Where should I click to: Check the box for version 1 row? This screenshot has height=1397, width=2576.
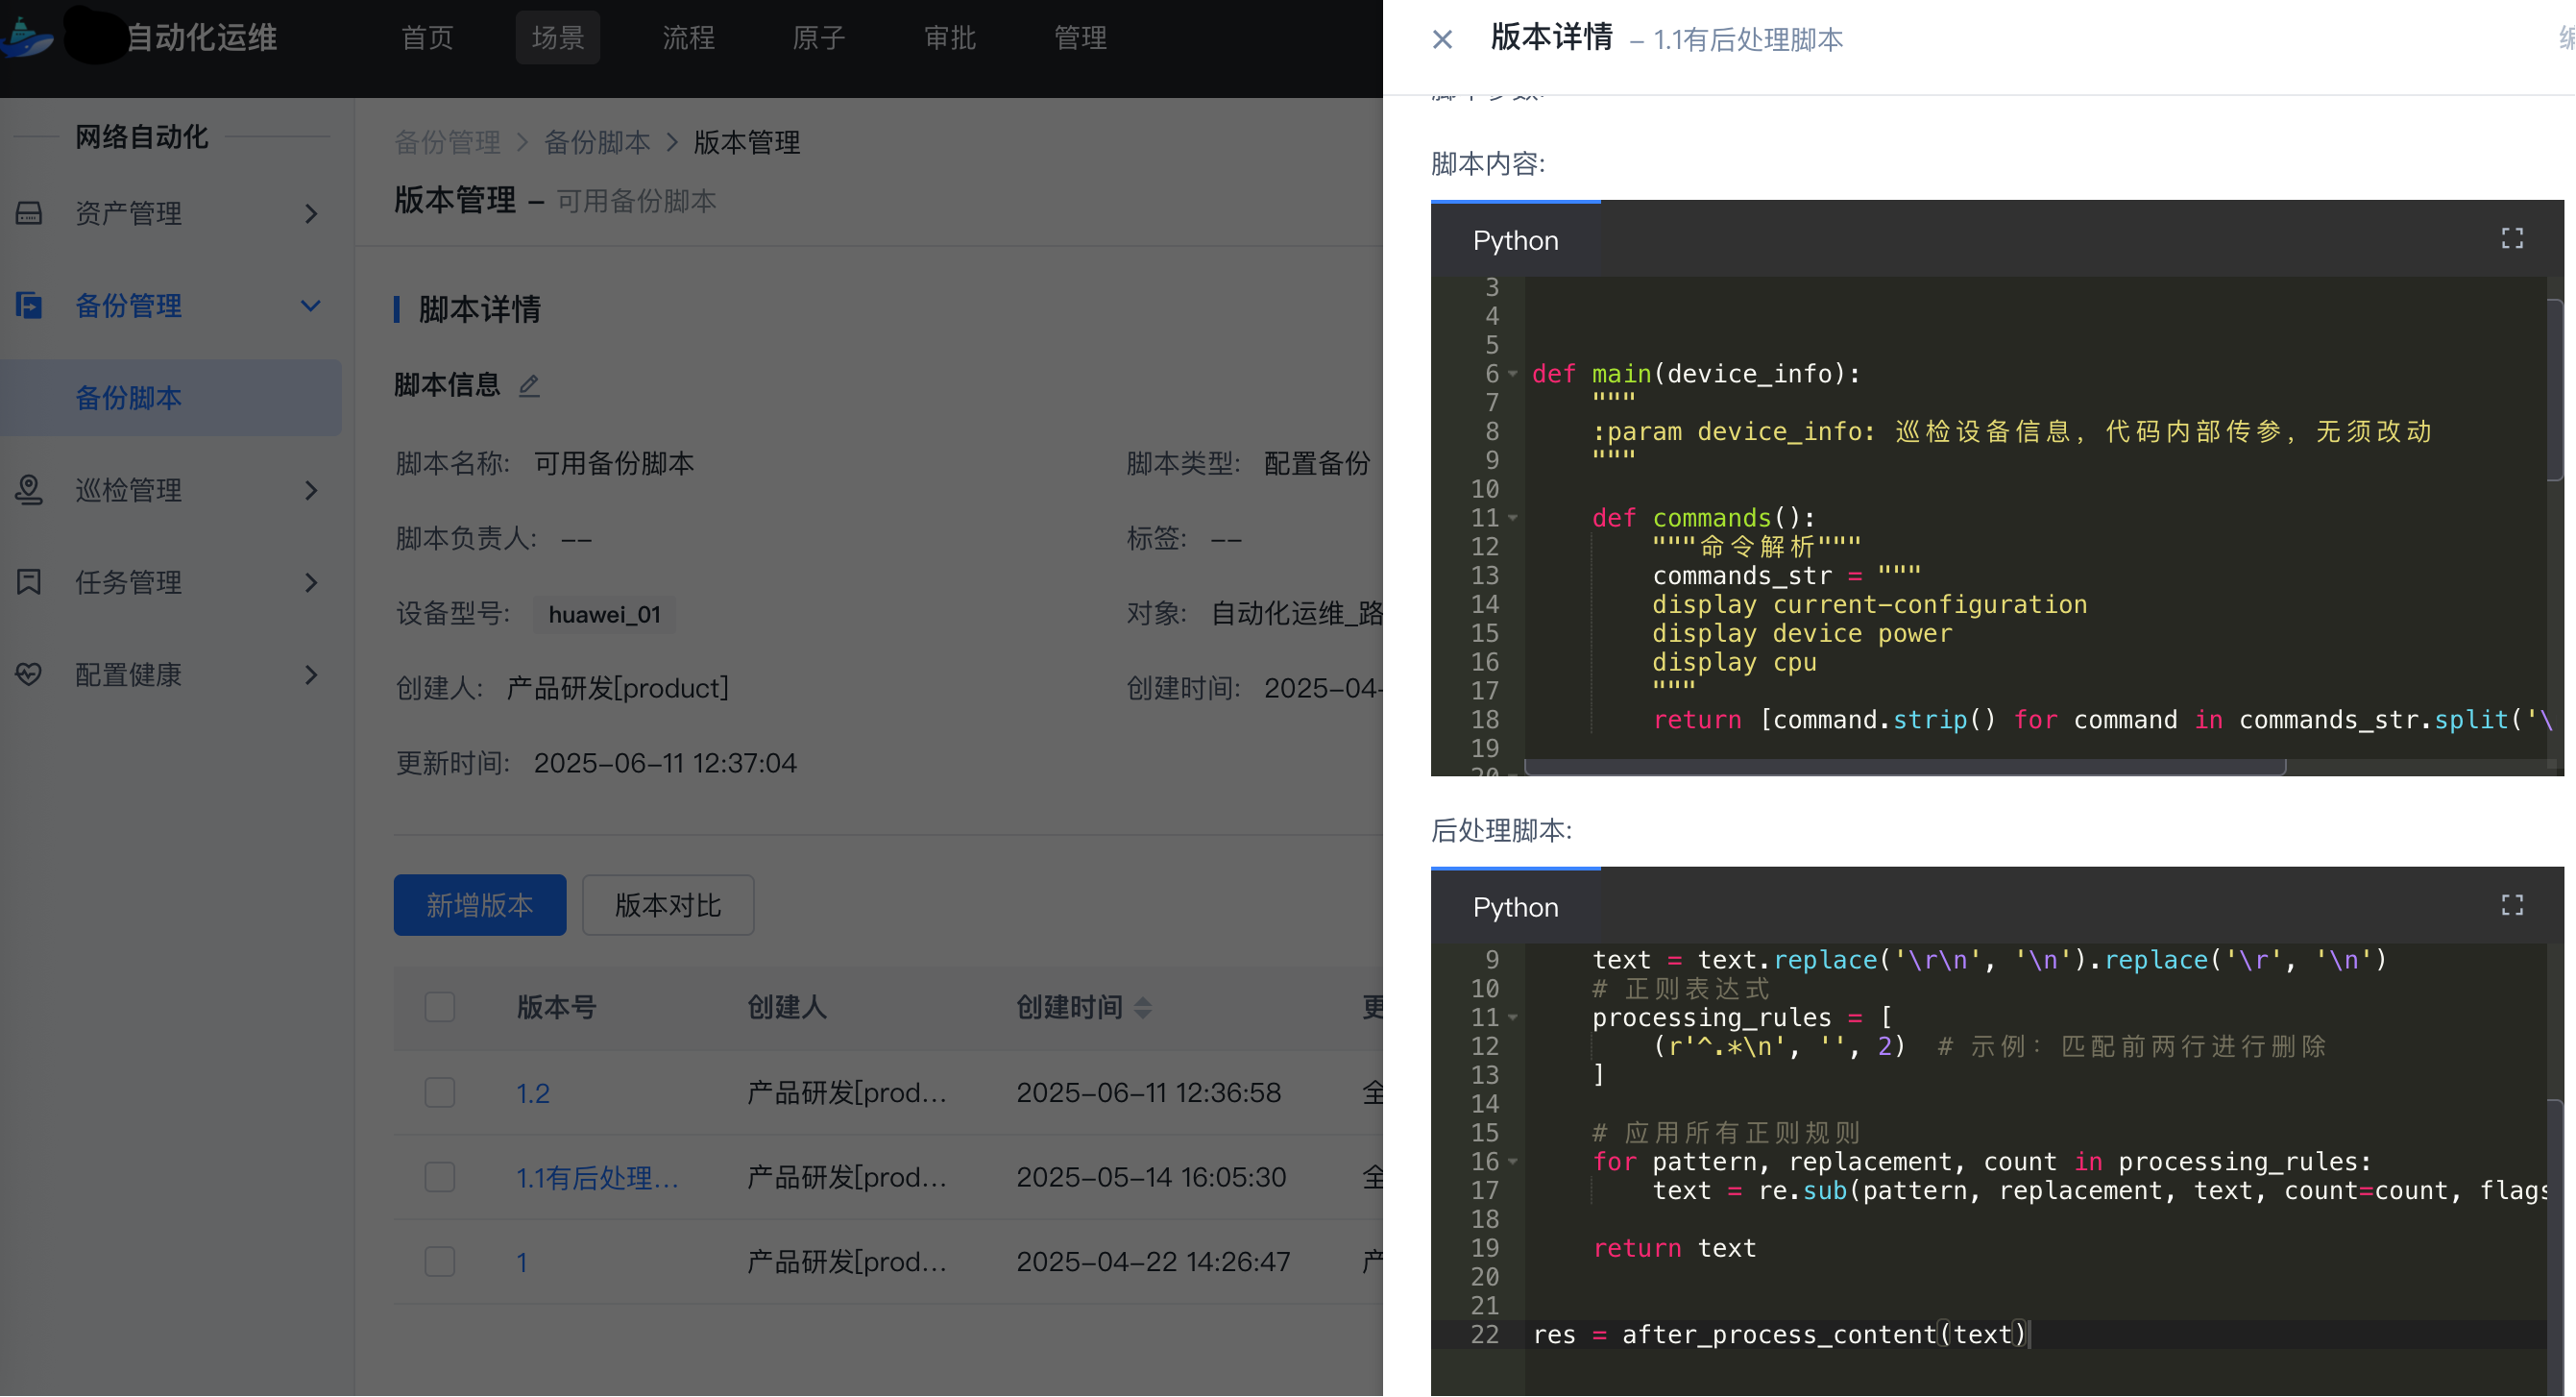(x=439, y=1261)
